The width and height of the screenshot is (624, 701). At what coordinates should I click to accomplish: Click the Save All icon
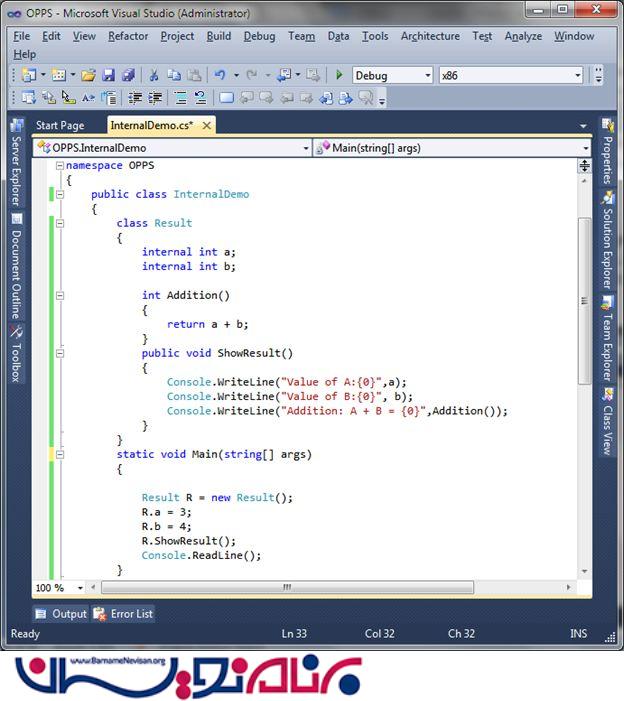[128, 75]
